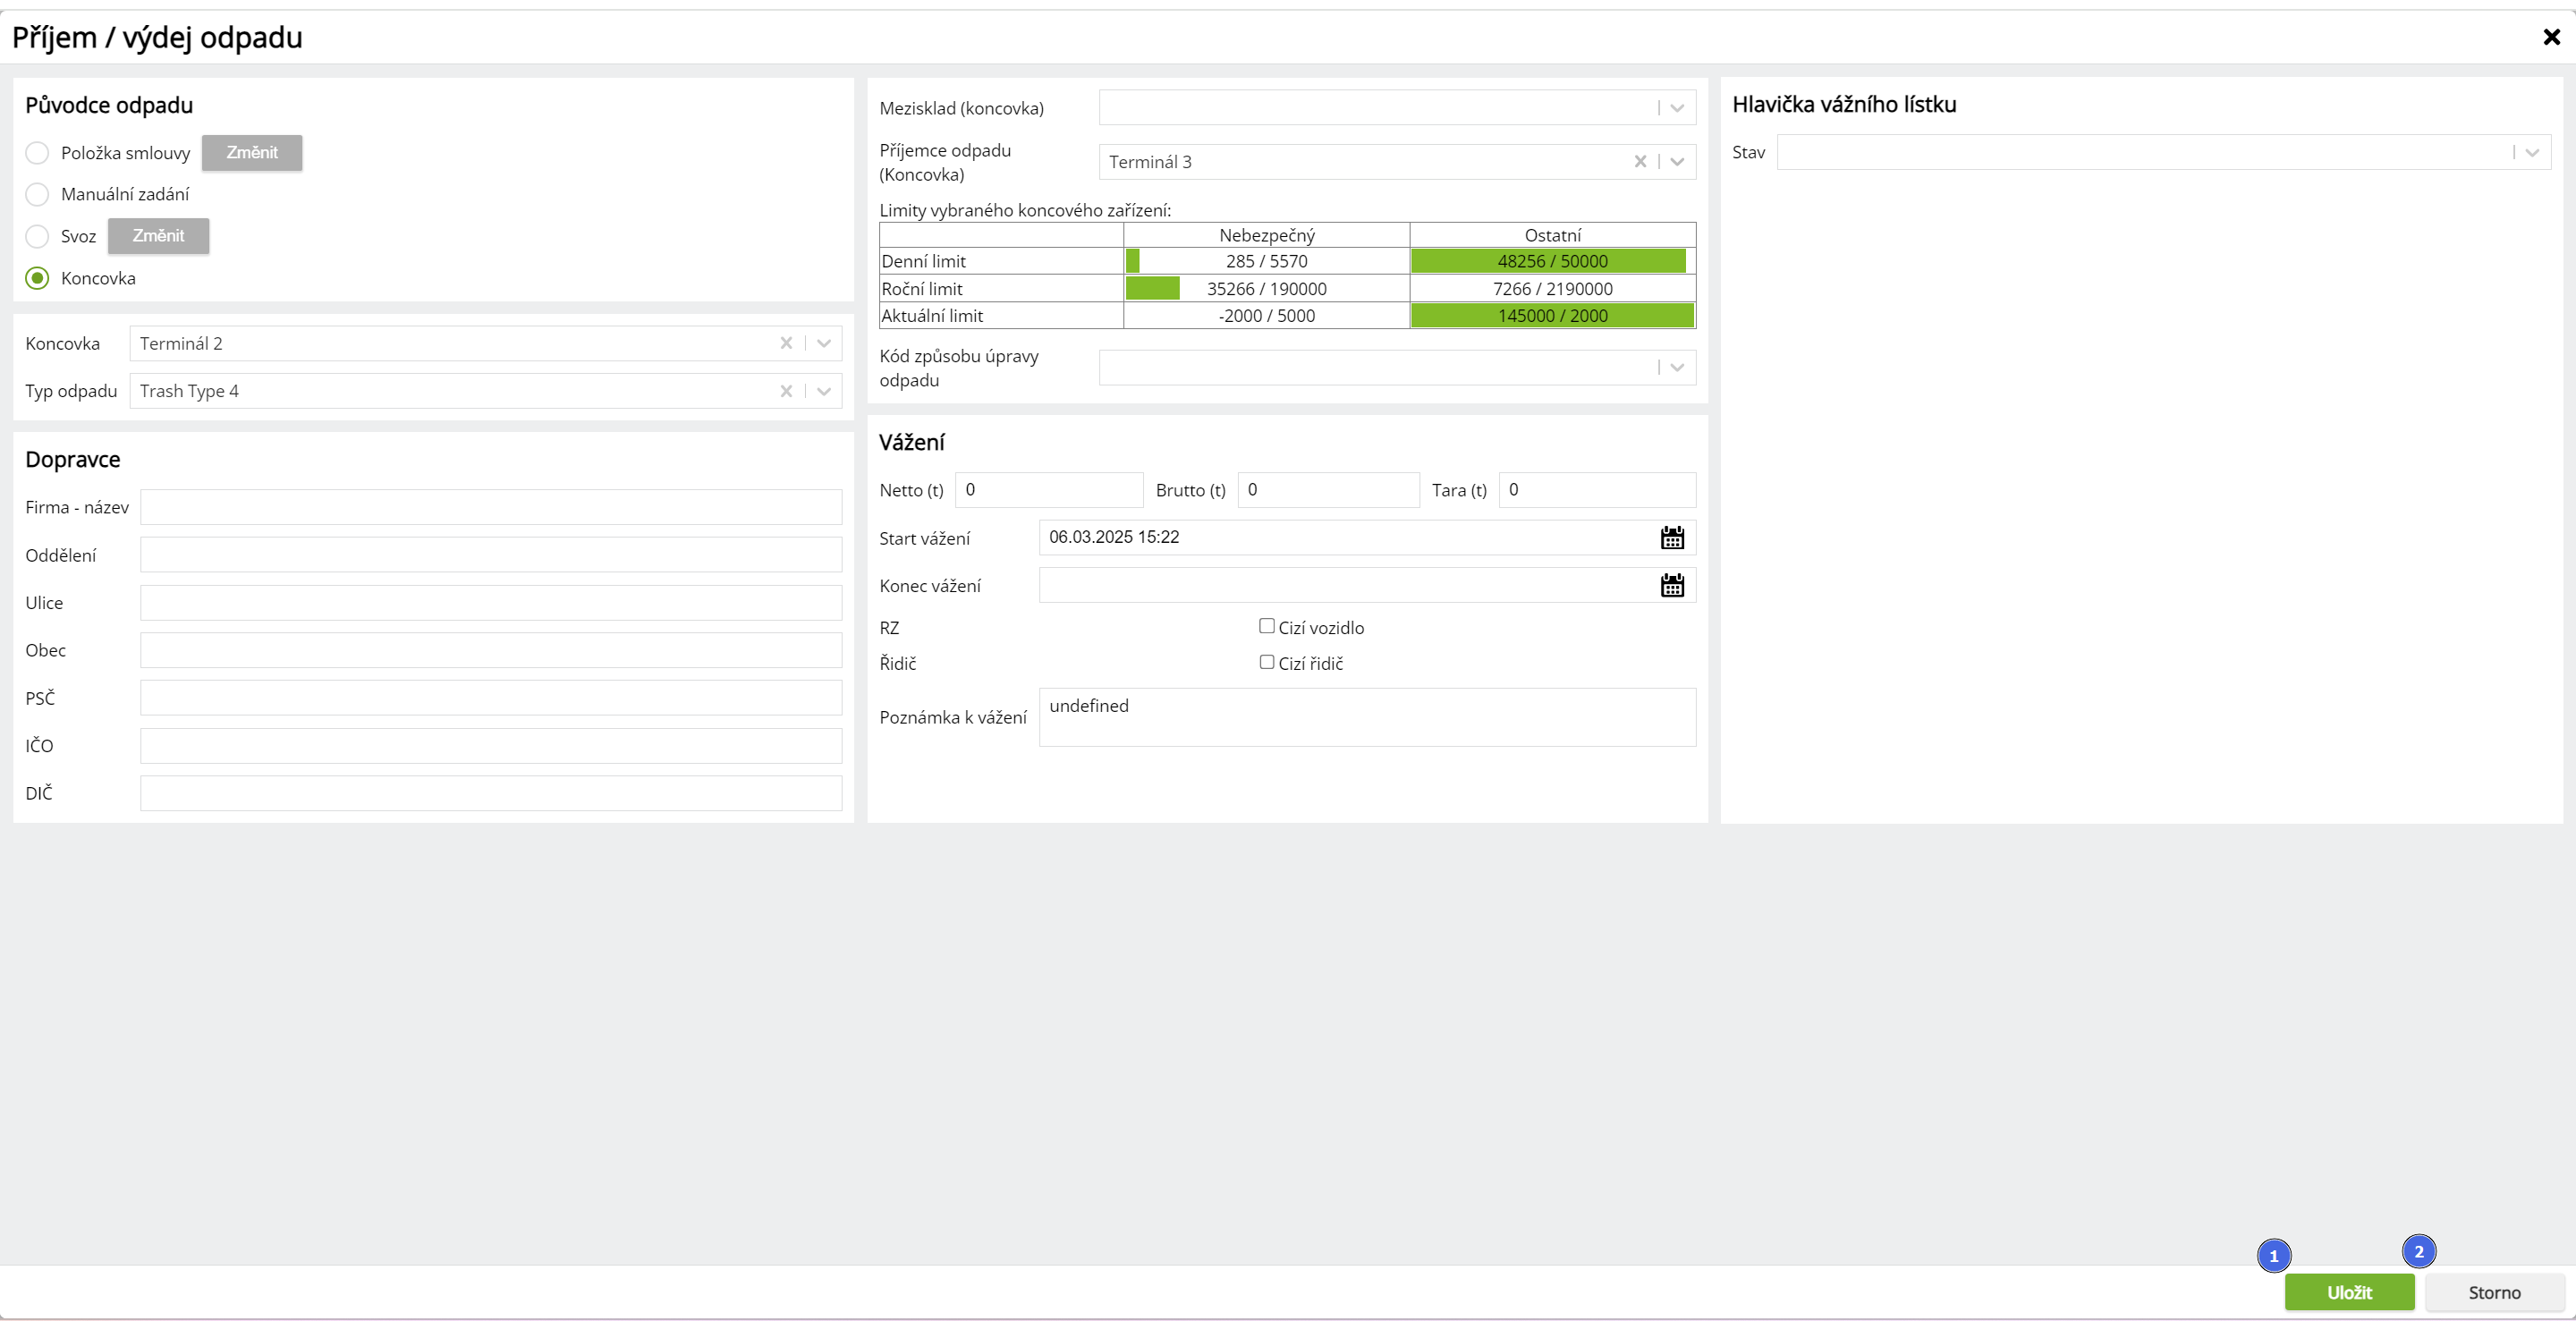Viewport: 2576px width, 1321px height.
Task: Click the annotation badge numbered 1
Action: (x=2273, y=1256)
